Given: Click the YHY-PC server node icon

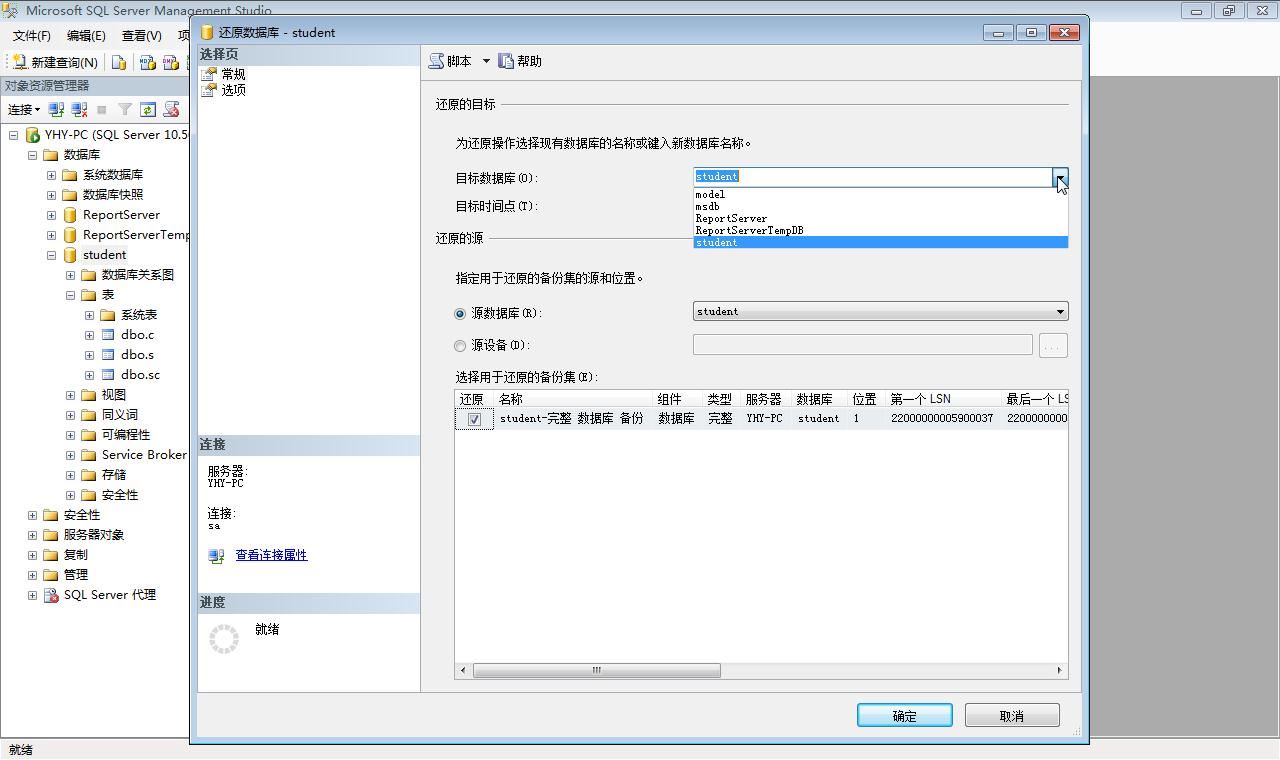Looking at the screenshot, I should point(32,135).
